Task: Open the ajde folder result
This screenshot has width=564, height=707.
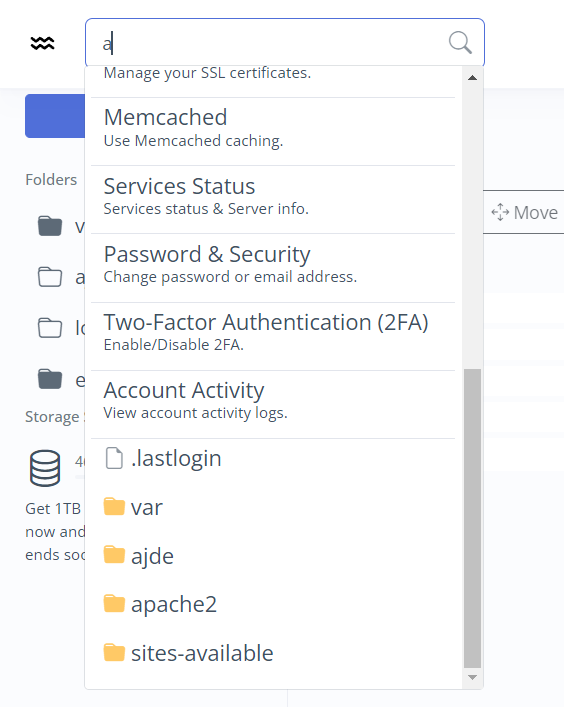Action: tap(273, 556)
